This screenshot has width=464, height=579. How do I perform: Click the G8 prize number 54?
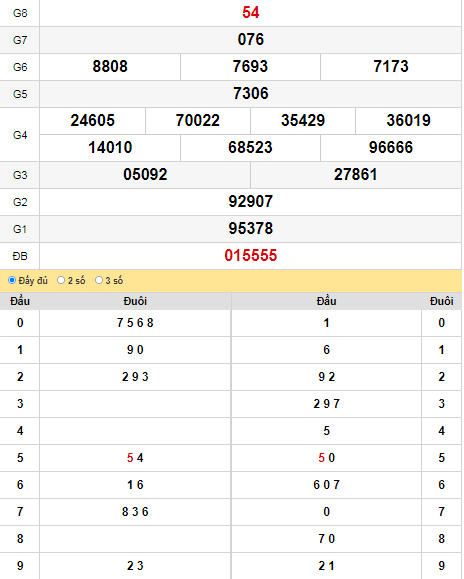pyautogui.click(x=251, y=13)
